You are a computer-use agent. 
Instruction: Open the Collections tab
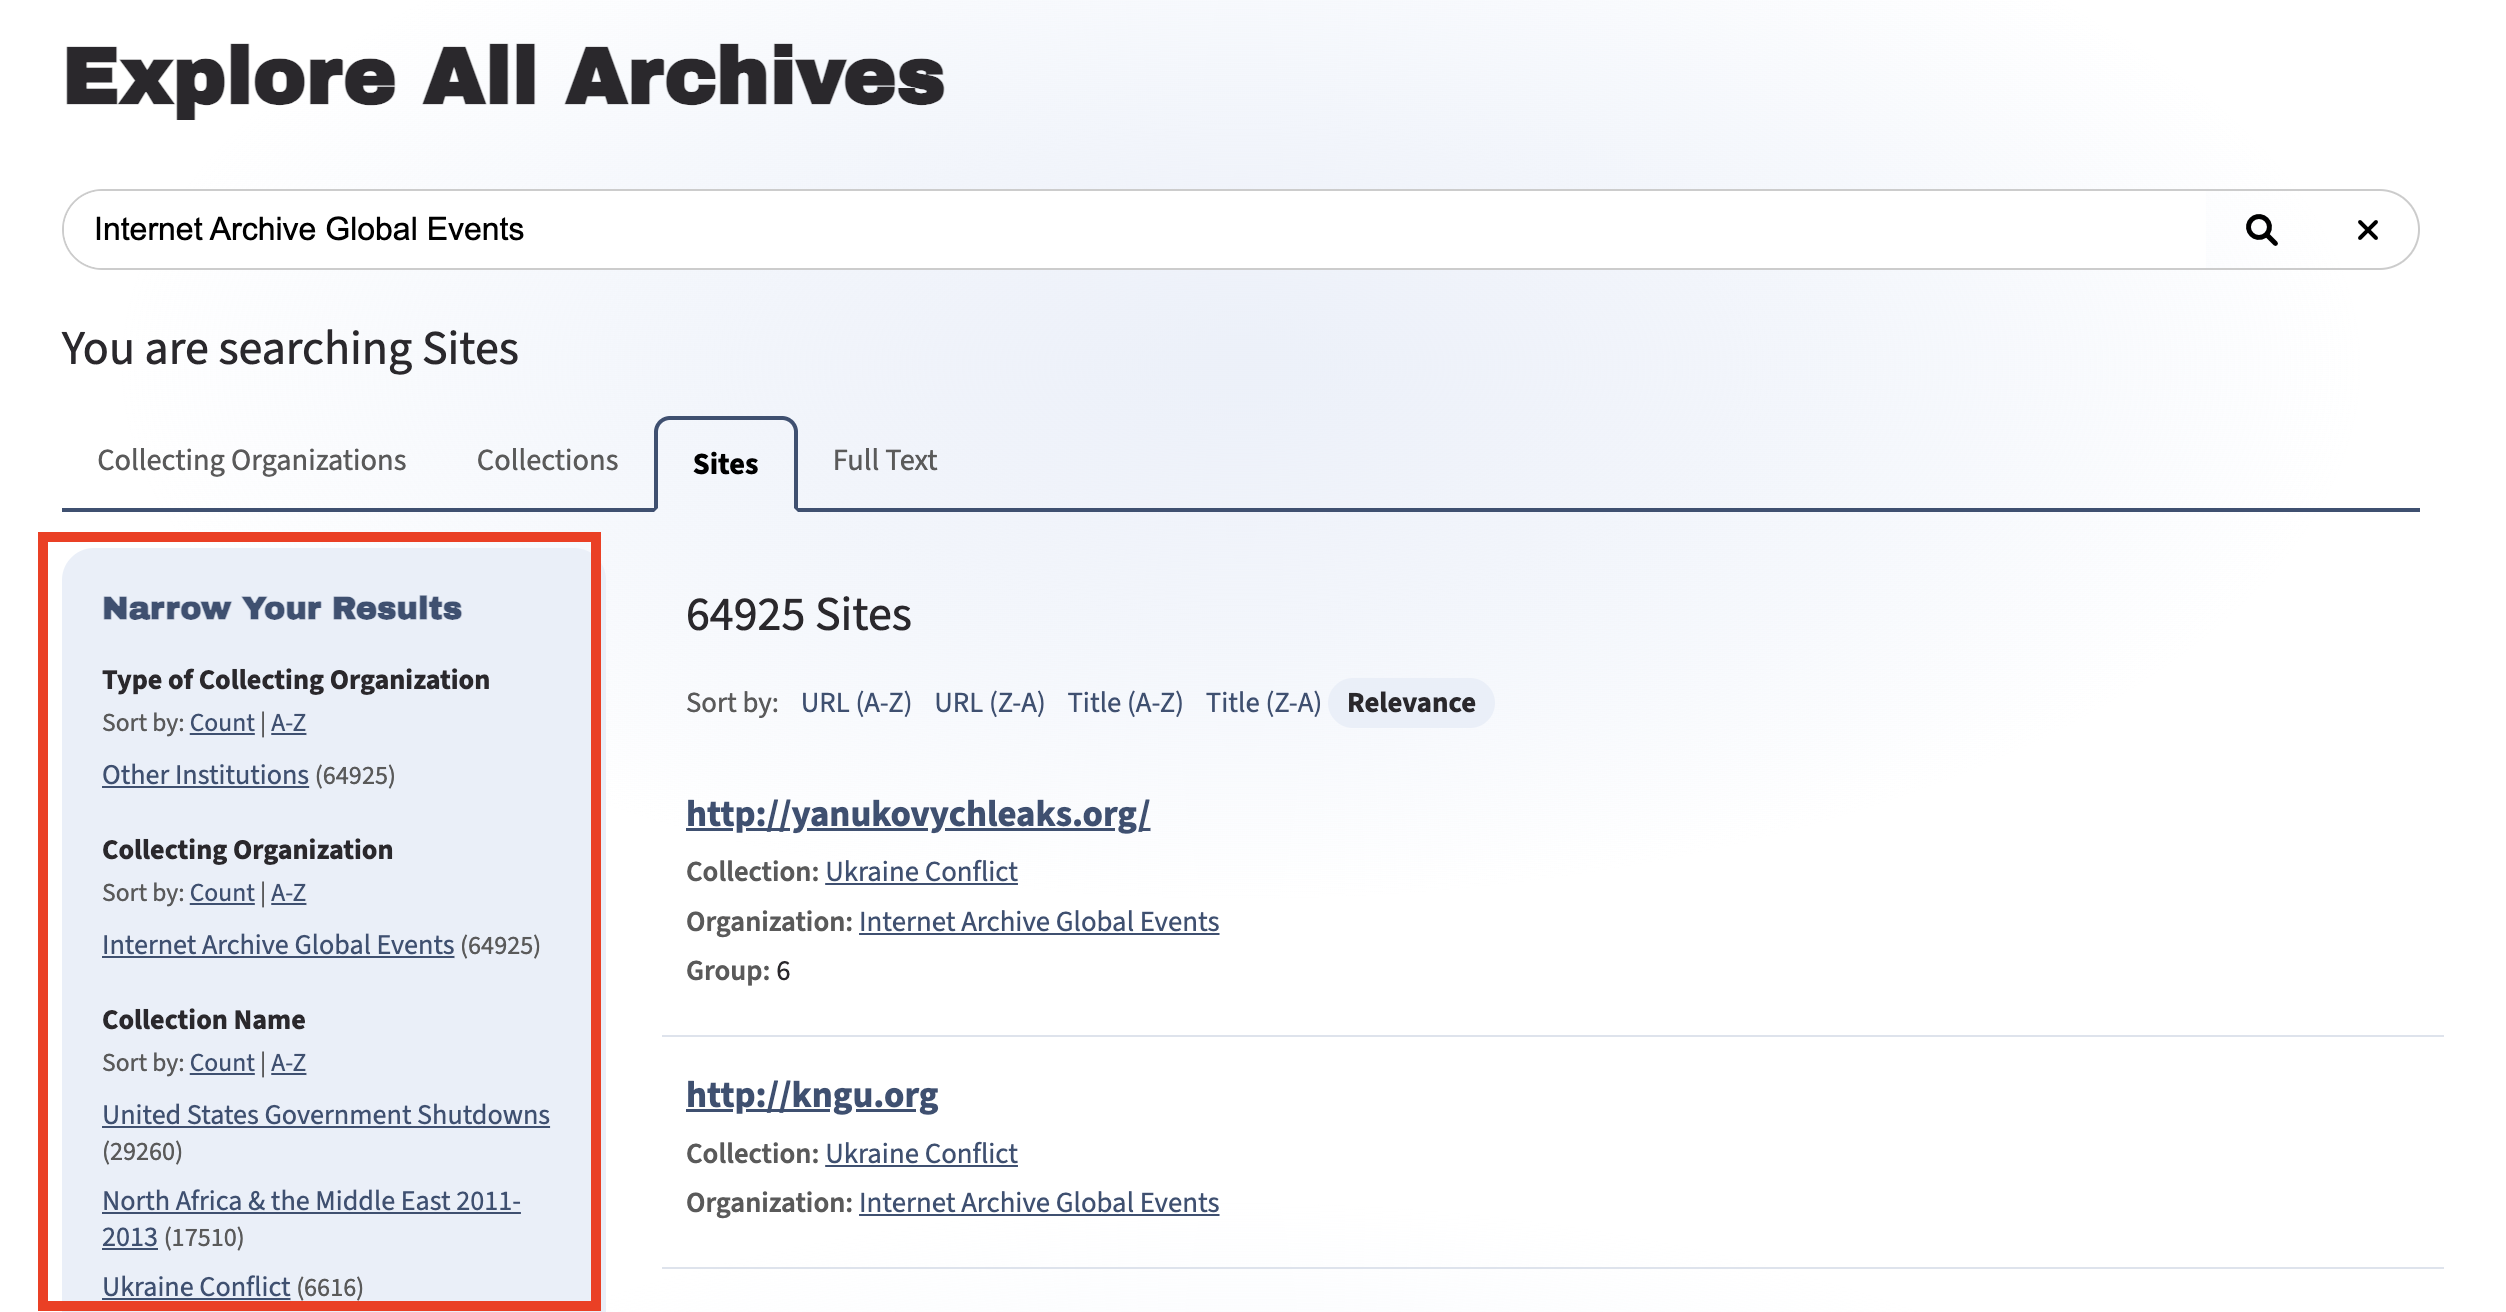click(547, 460)
